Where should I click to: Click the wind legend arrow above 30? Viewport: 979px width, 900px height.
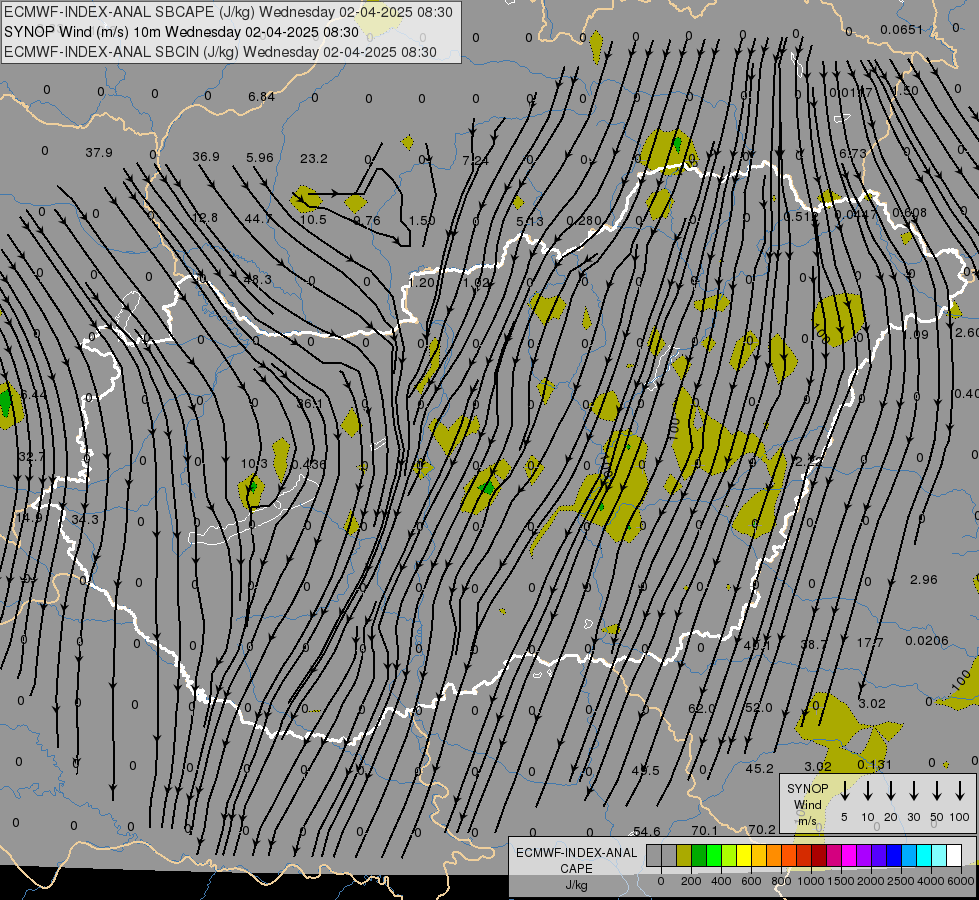click(x=913, y=790)
